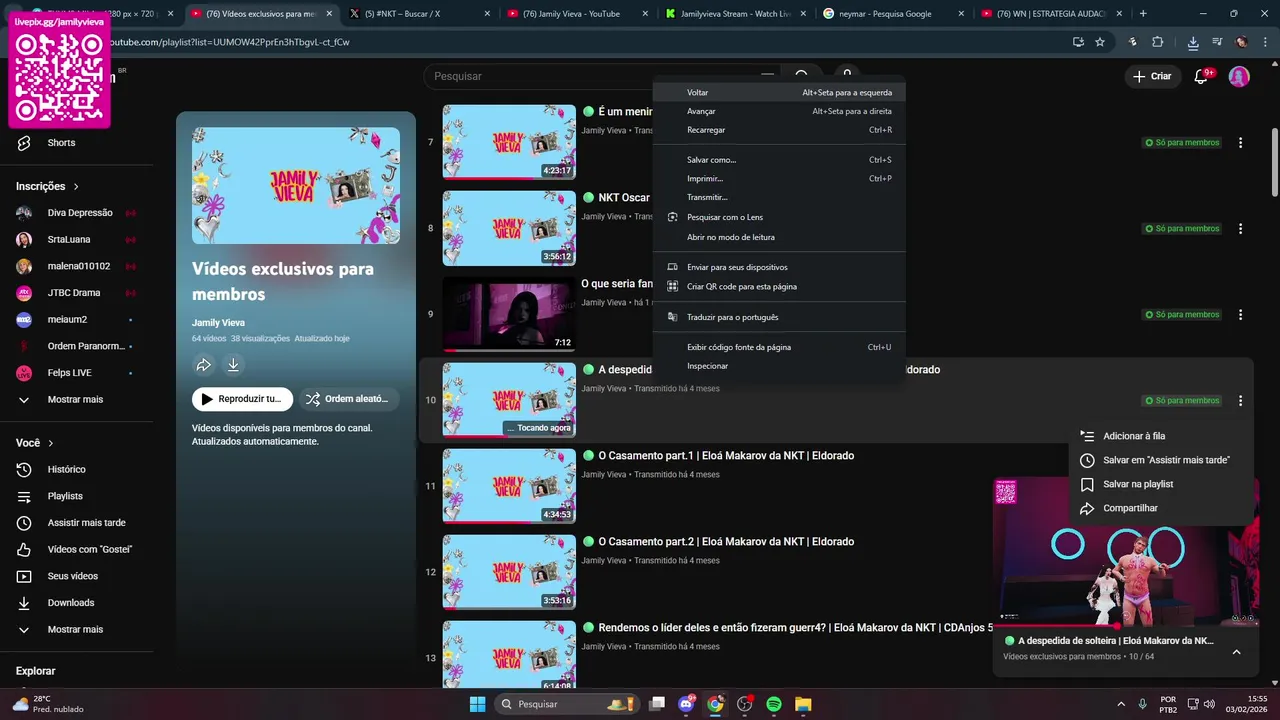
Task: Click the user avatar in YouTube header
Action: 1239,77
